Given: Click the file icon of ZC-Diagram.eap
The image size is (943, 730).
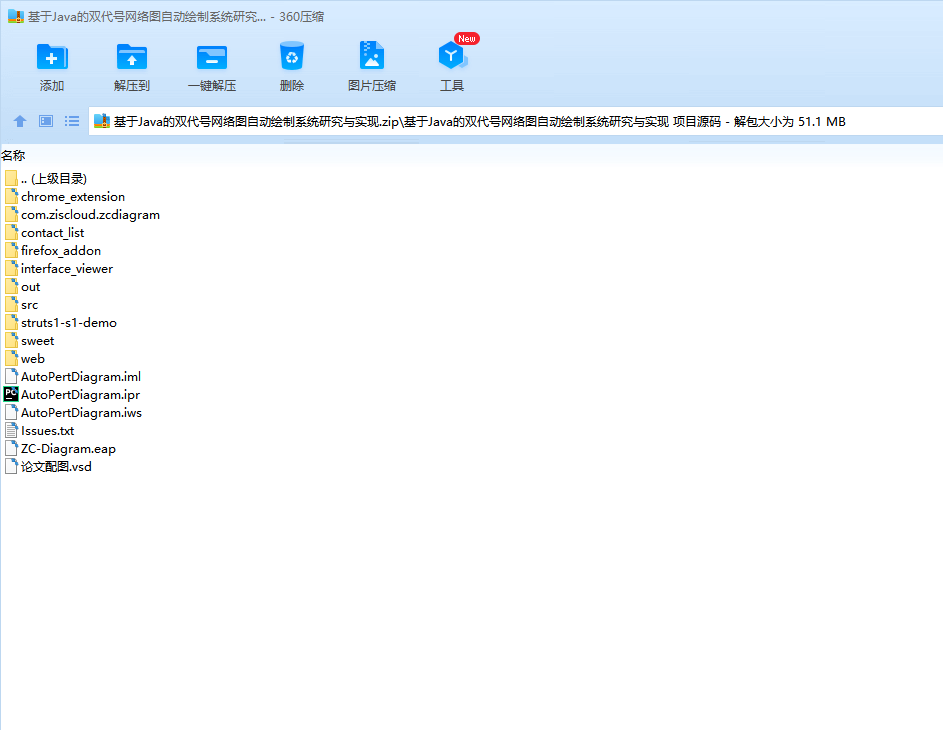Looking at the screenshot, I should coord(11,449).
